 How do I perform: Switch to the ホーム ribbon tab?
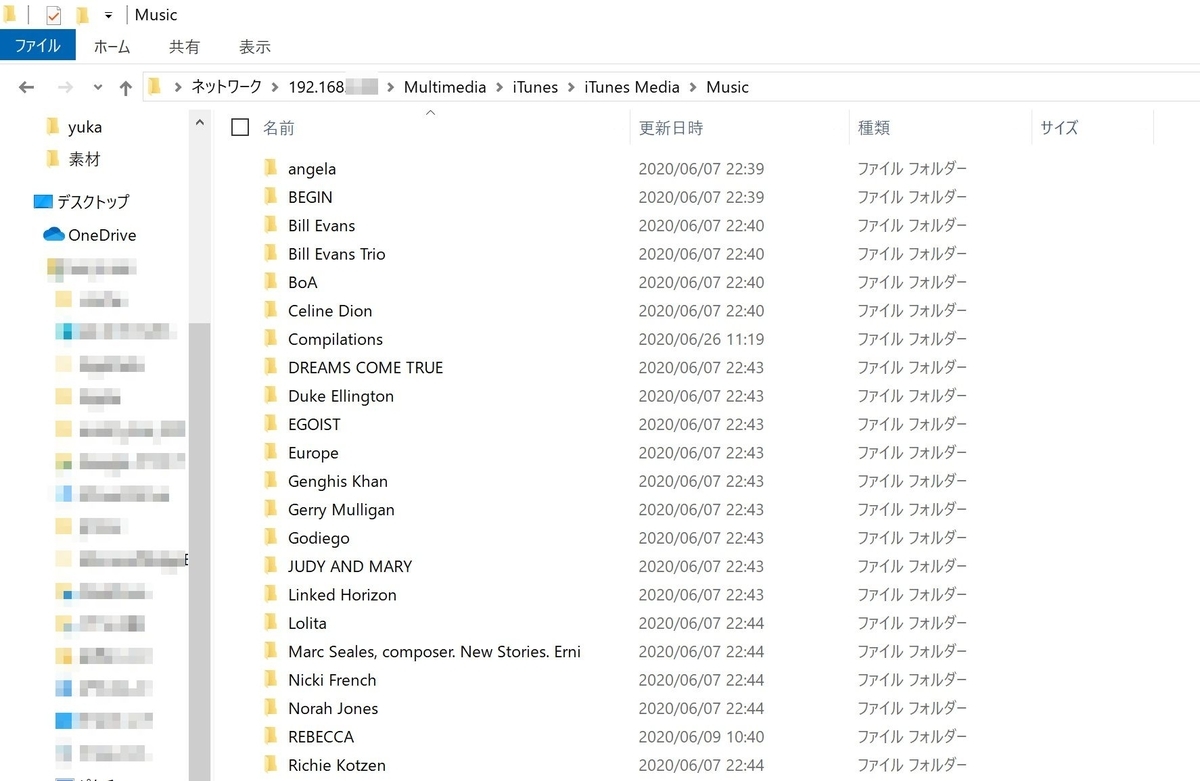tap(112, 47)
